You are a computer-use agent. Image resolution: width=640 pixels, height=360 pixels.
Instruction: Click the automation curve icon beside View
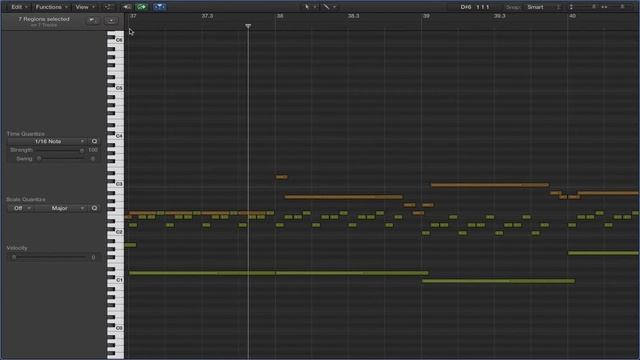[x=108, y=7]
